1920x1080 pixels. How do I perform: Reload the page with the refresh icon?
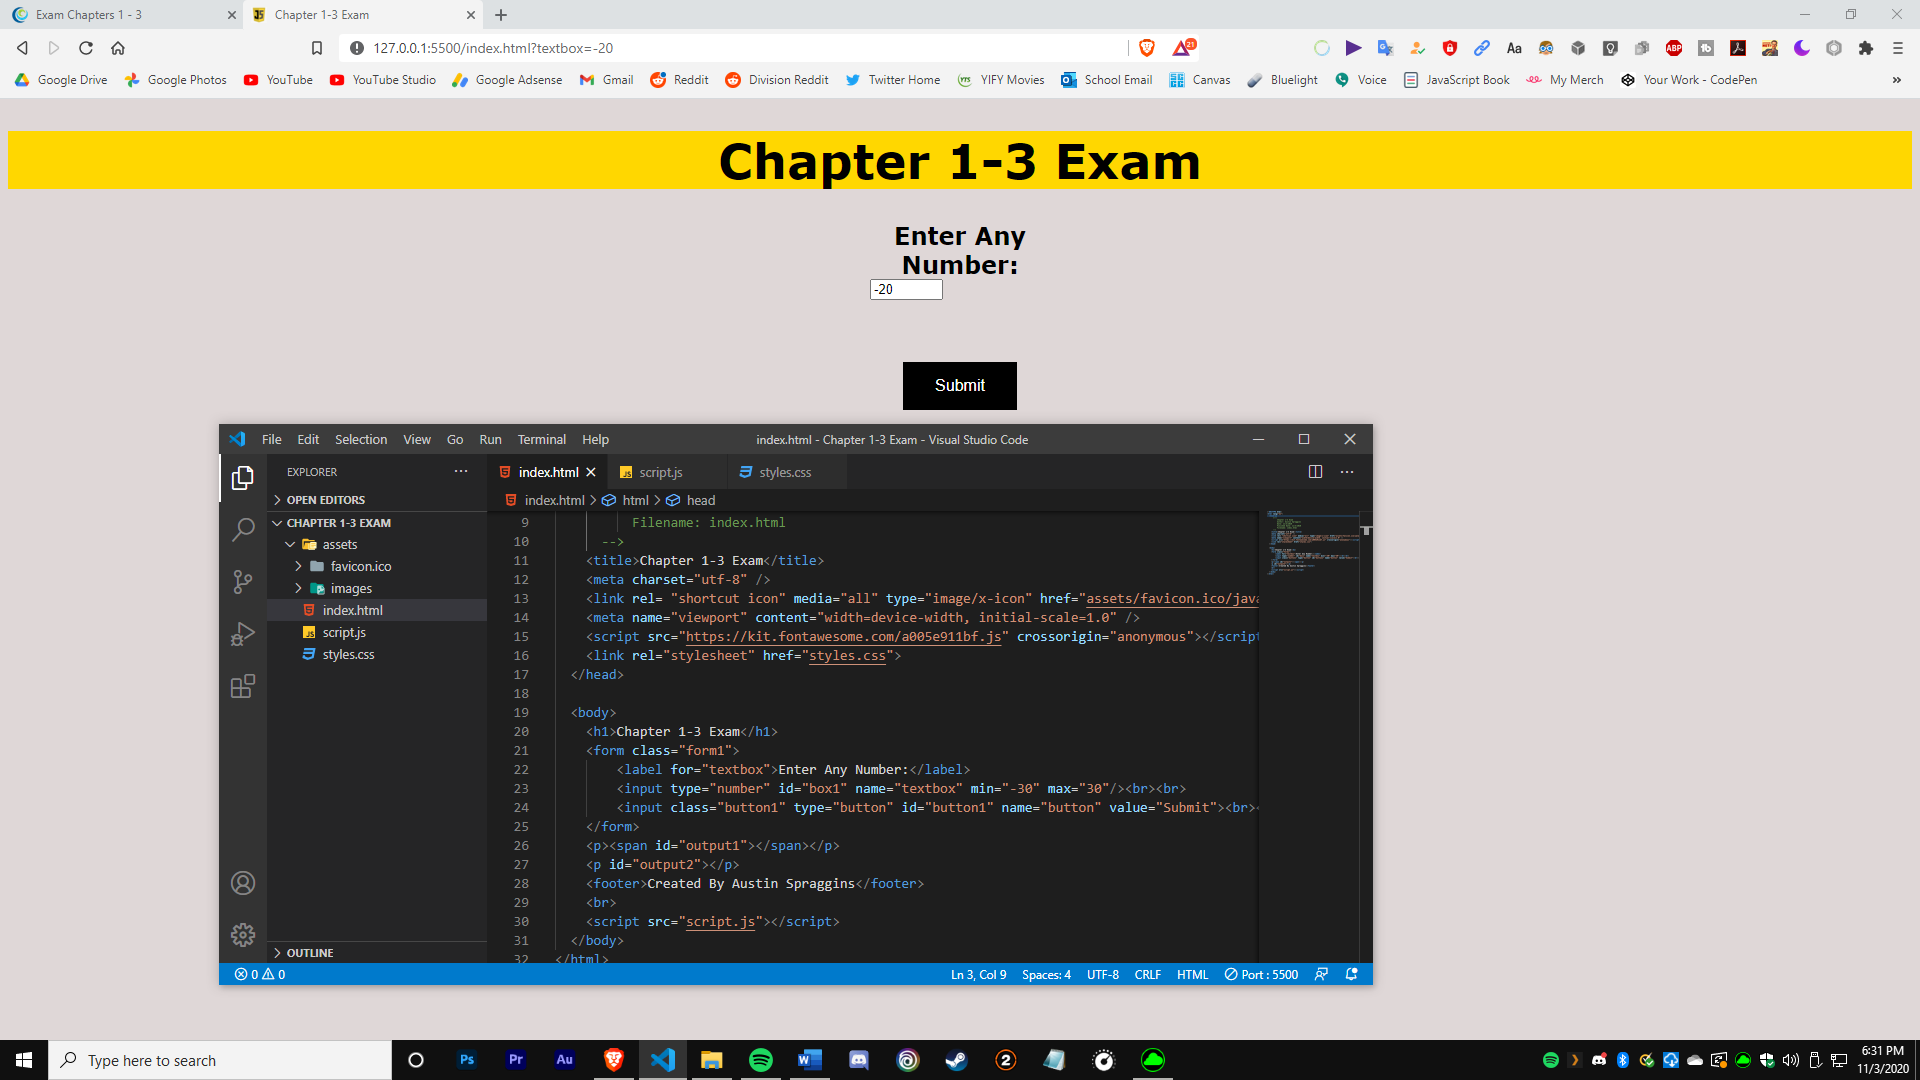86,47
